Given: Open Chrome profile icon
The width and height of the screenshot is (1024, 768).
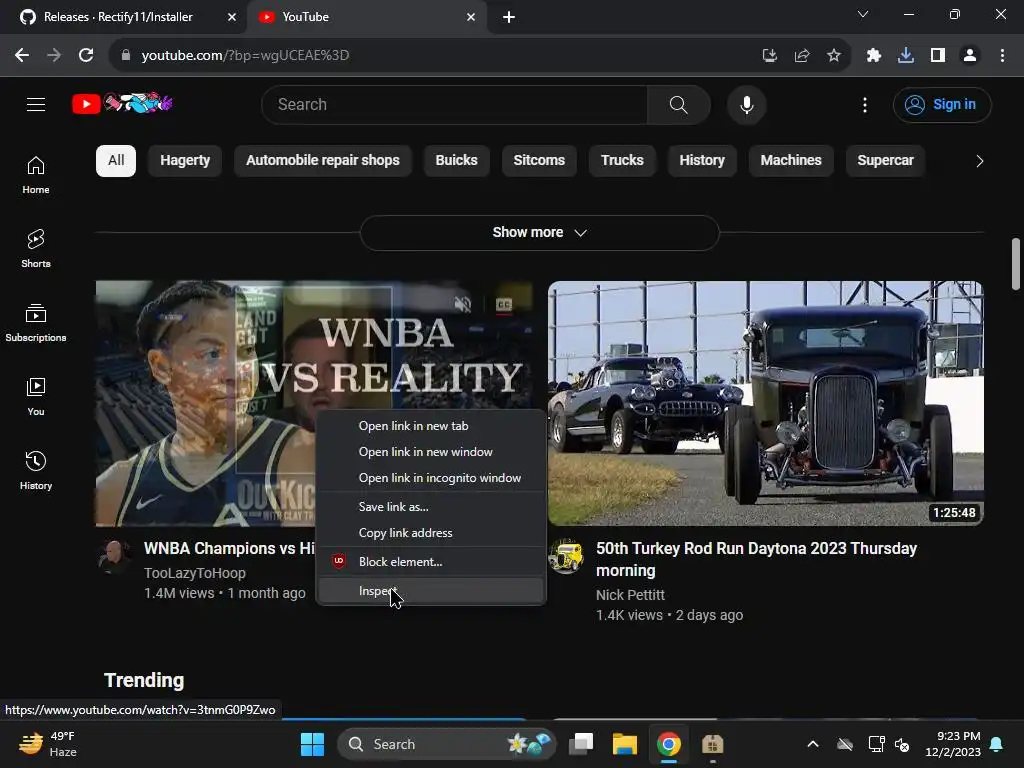Looking at the screenshot, I should point(970,56).
